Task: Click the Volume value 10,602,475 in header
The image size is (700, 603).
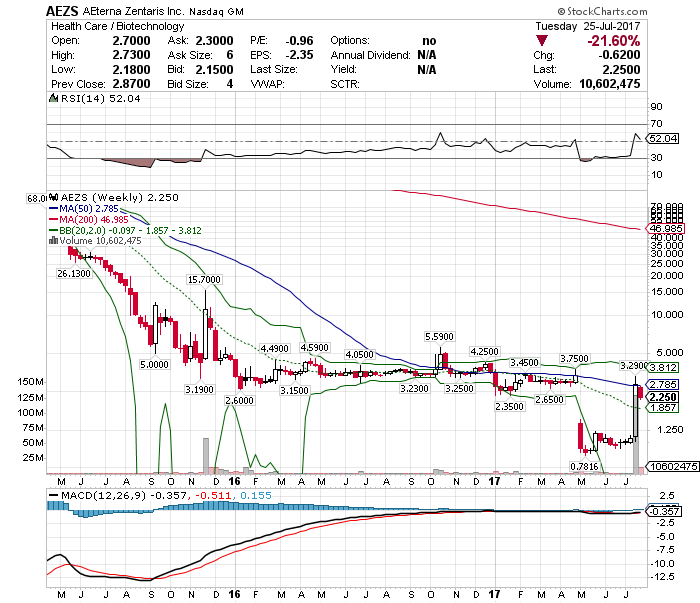Action: pos(610,84)
